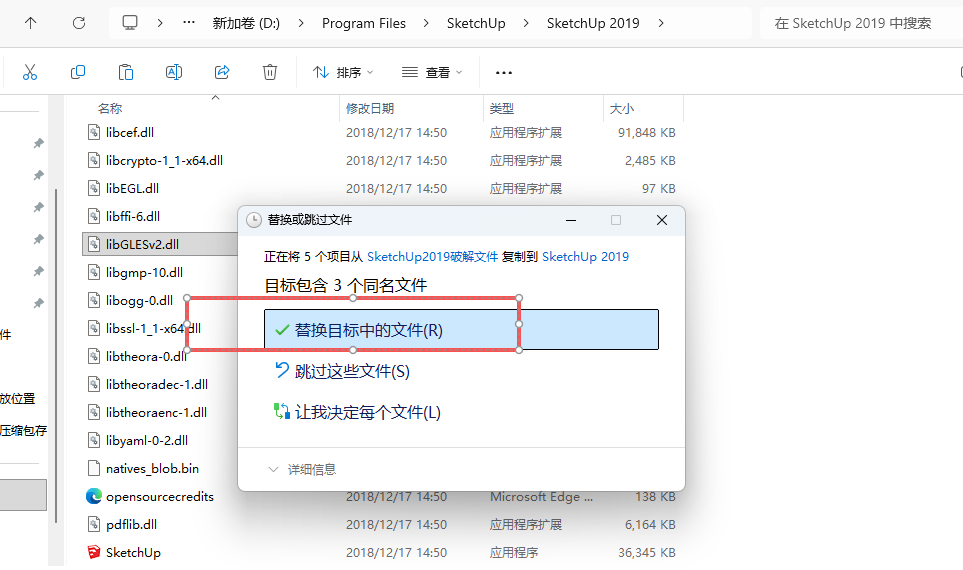The image size is (963, 570).
Task: Go to SketchUp folder in breadcrumb
Action: pos(476,23)
